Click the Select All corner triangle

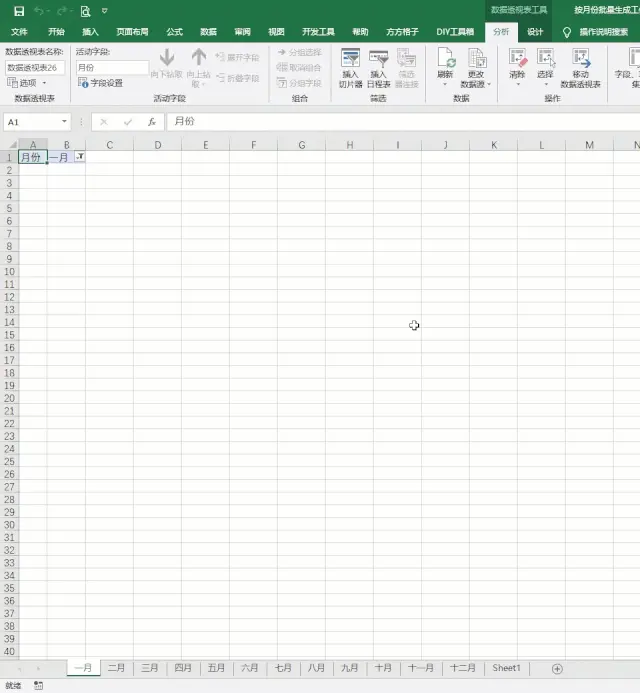[12, 145]
